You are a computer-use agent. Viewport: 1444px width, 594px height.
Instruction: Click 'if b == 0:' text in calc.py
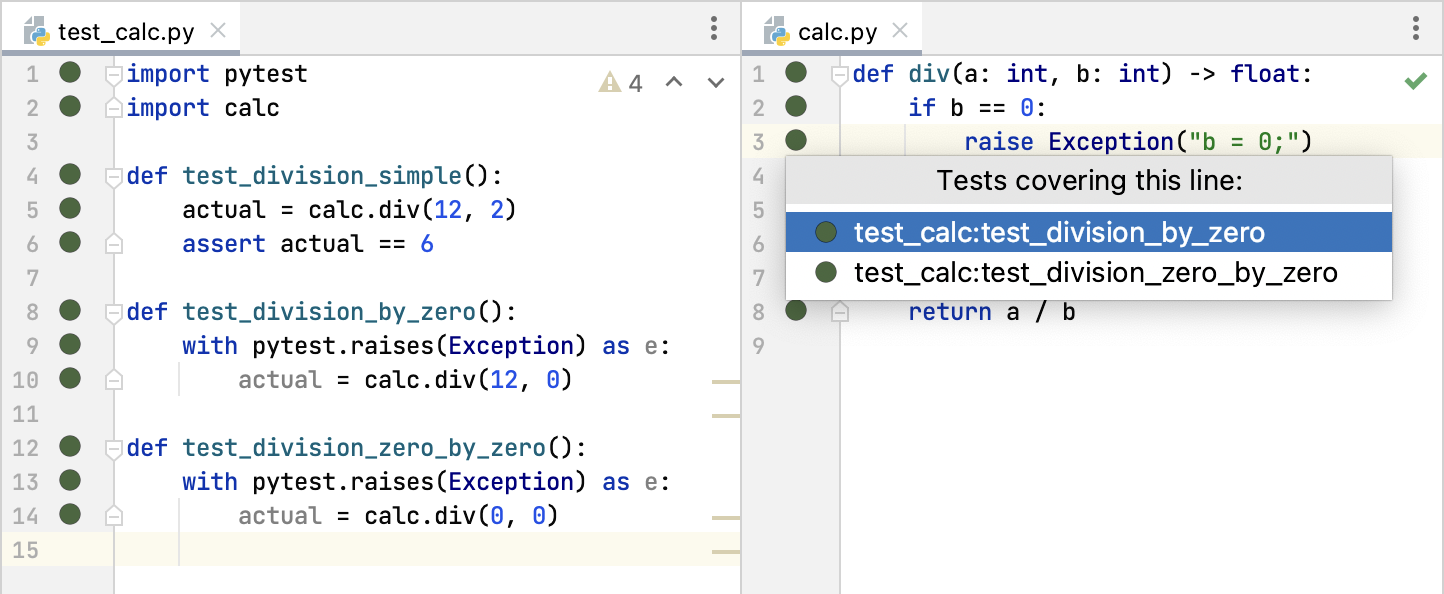[978, 108]
